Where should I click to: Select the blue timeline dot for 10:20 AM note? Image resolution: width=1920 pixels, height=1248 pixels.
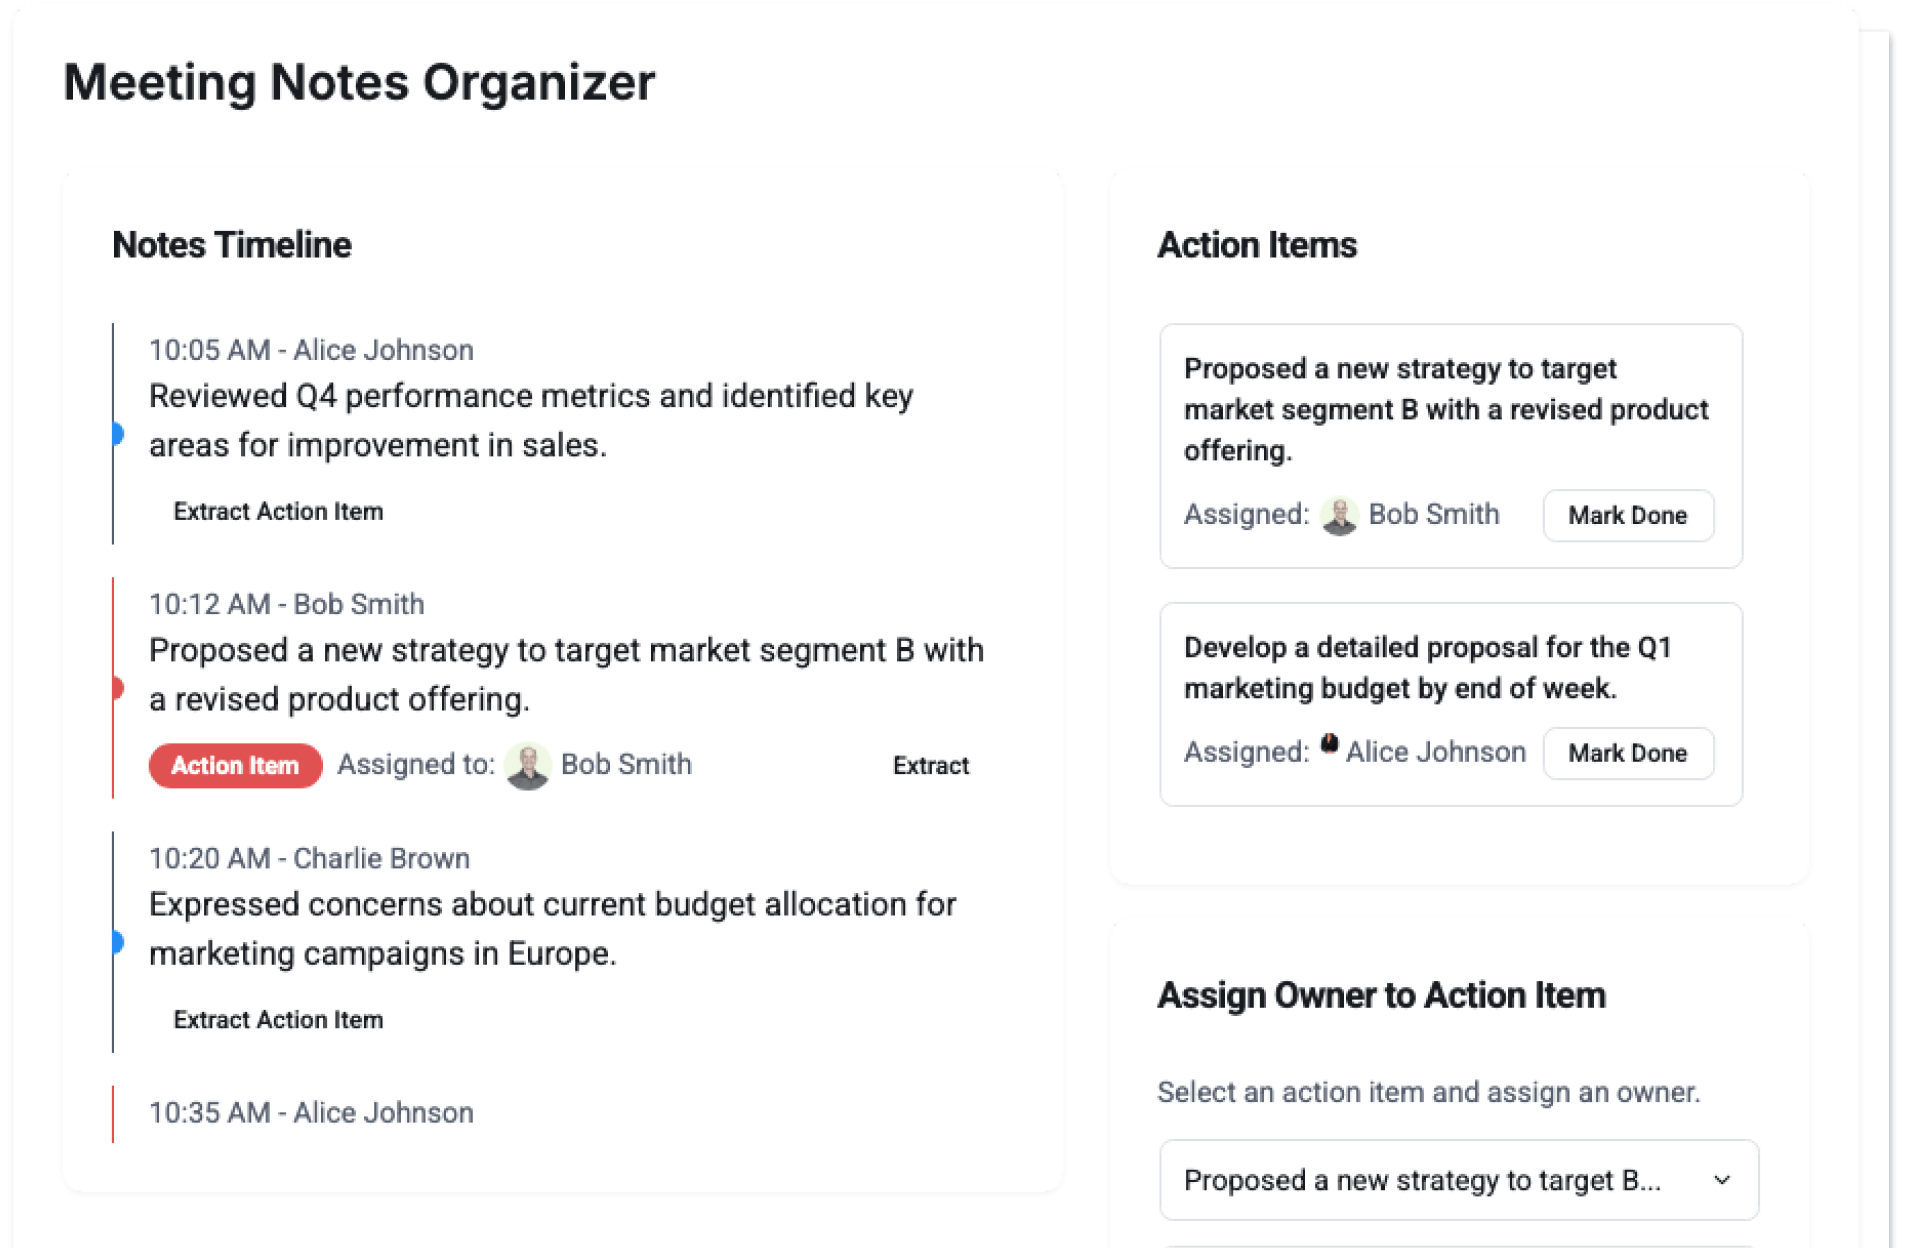tap(117, 942)
